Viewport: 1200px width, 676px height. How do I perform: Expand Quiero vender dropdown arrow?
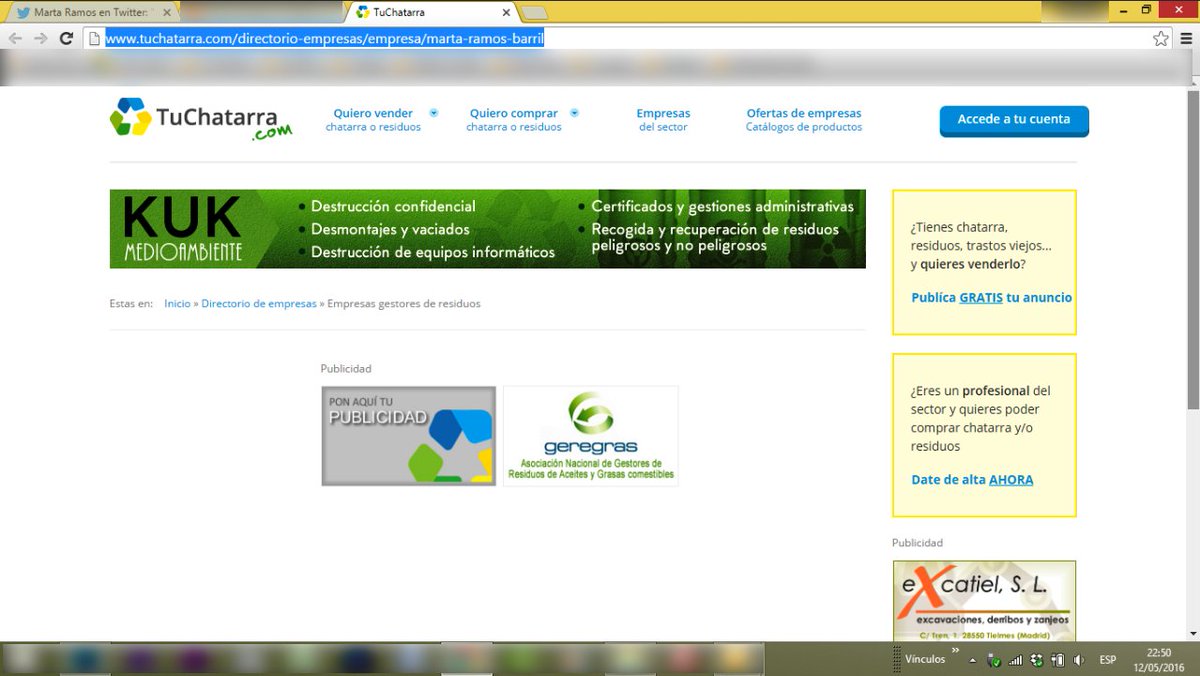(x=434, y=113)
